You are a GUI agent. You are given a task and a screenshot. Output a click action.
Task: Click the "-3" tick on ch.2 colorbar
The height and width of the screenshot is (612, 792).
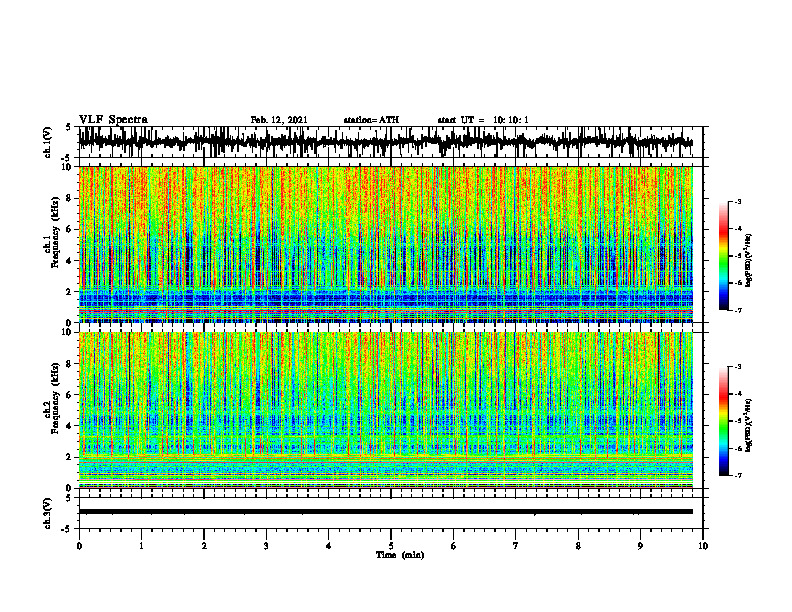[x=737, y=367]
